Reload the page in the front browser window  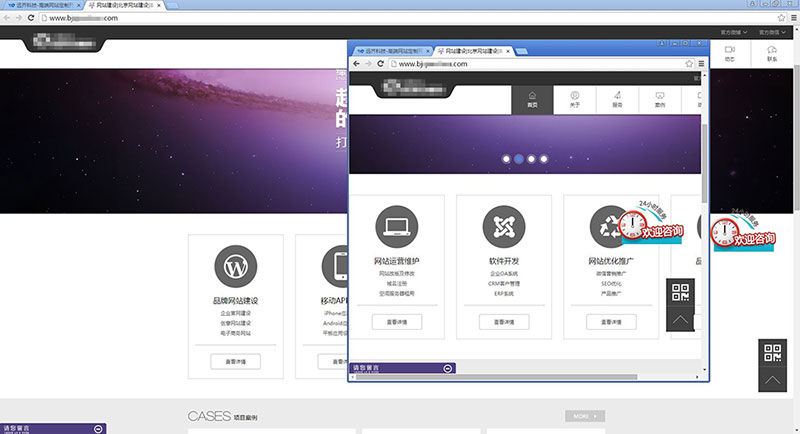click(380, 64)
